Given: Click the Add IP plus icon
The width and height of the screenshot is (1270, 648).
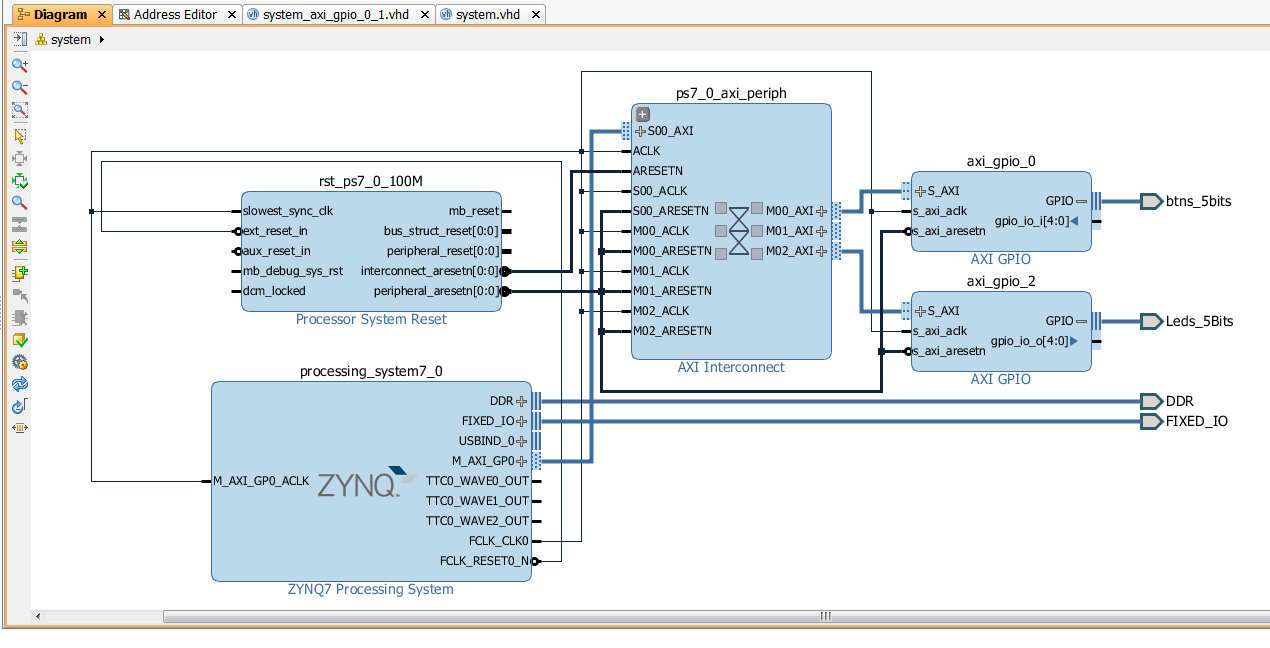Looking at the screenshot, I should click(18, 271).
